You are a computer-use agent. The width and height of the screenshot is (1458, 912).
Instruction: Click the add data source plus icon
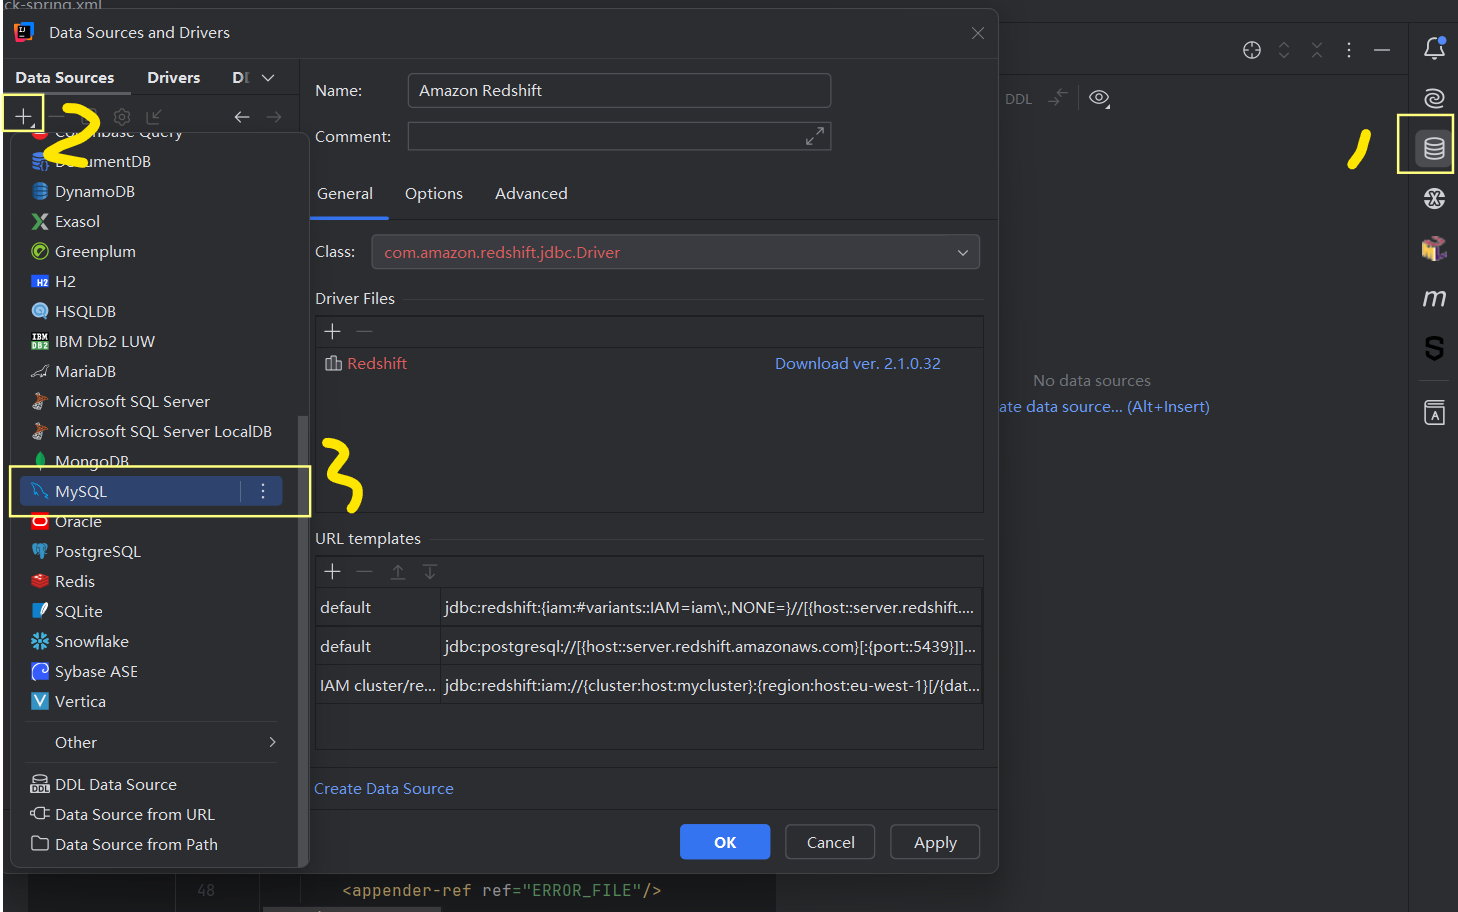click(x=23, y=116)
